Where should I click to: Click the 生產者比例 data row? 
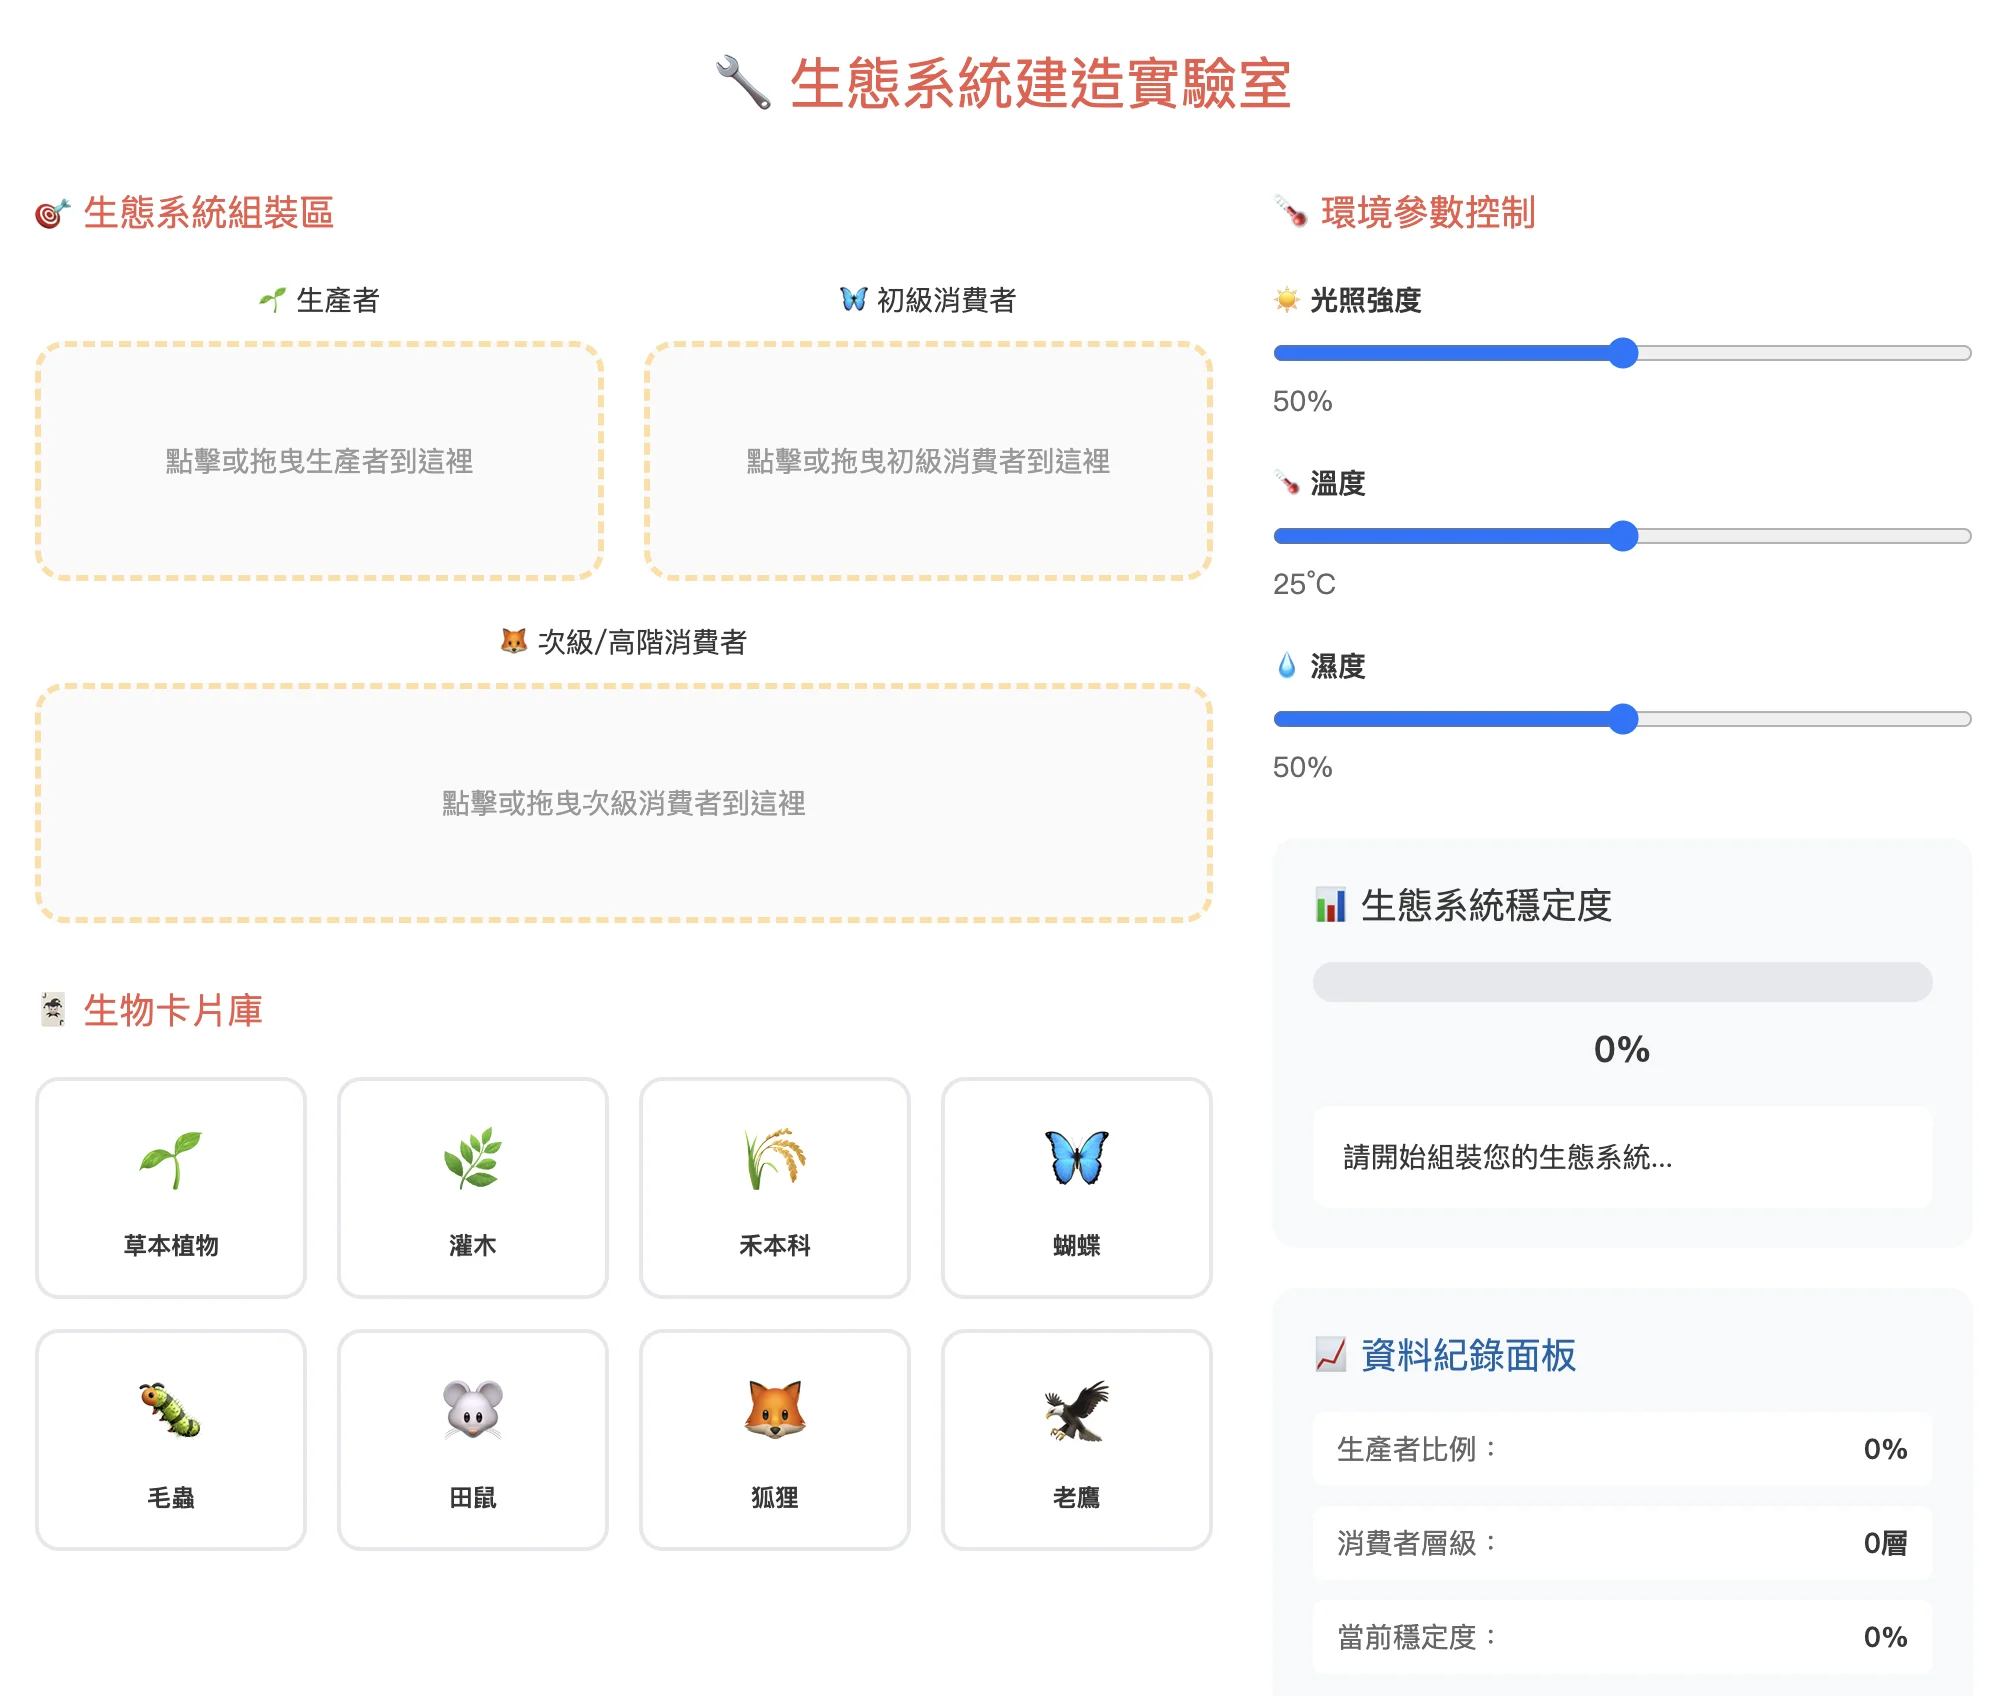[1622, 1449]
